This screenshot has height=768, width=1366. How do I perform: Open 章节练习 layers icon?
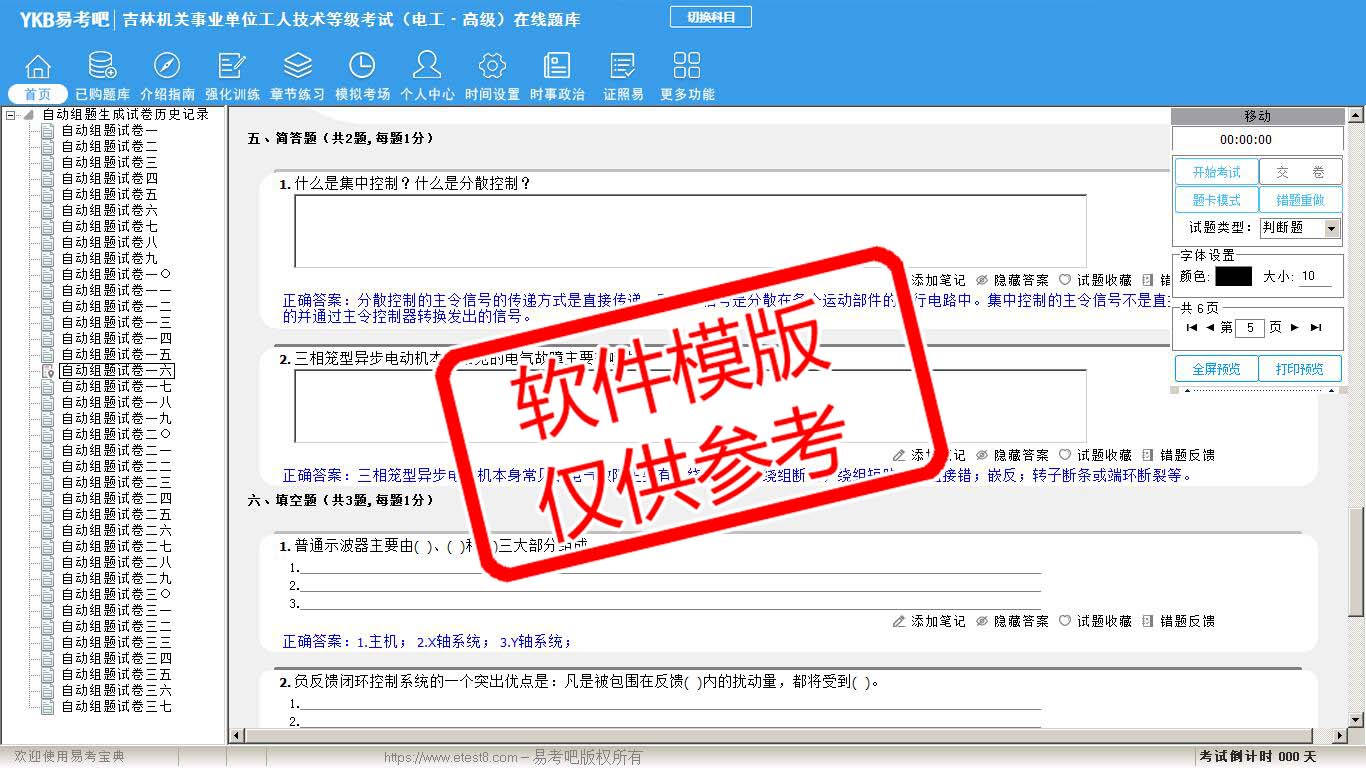[297, 67]
